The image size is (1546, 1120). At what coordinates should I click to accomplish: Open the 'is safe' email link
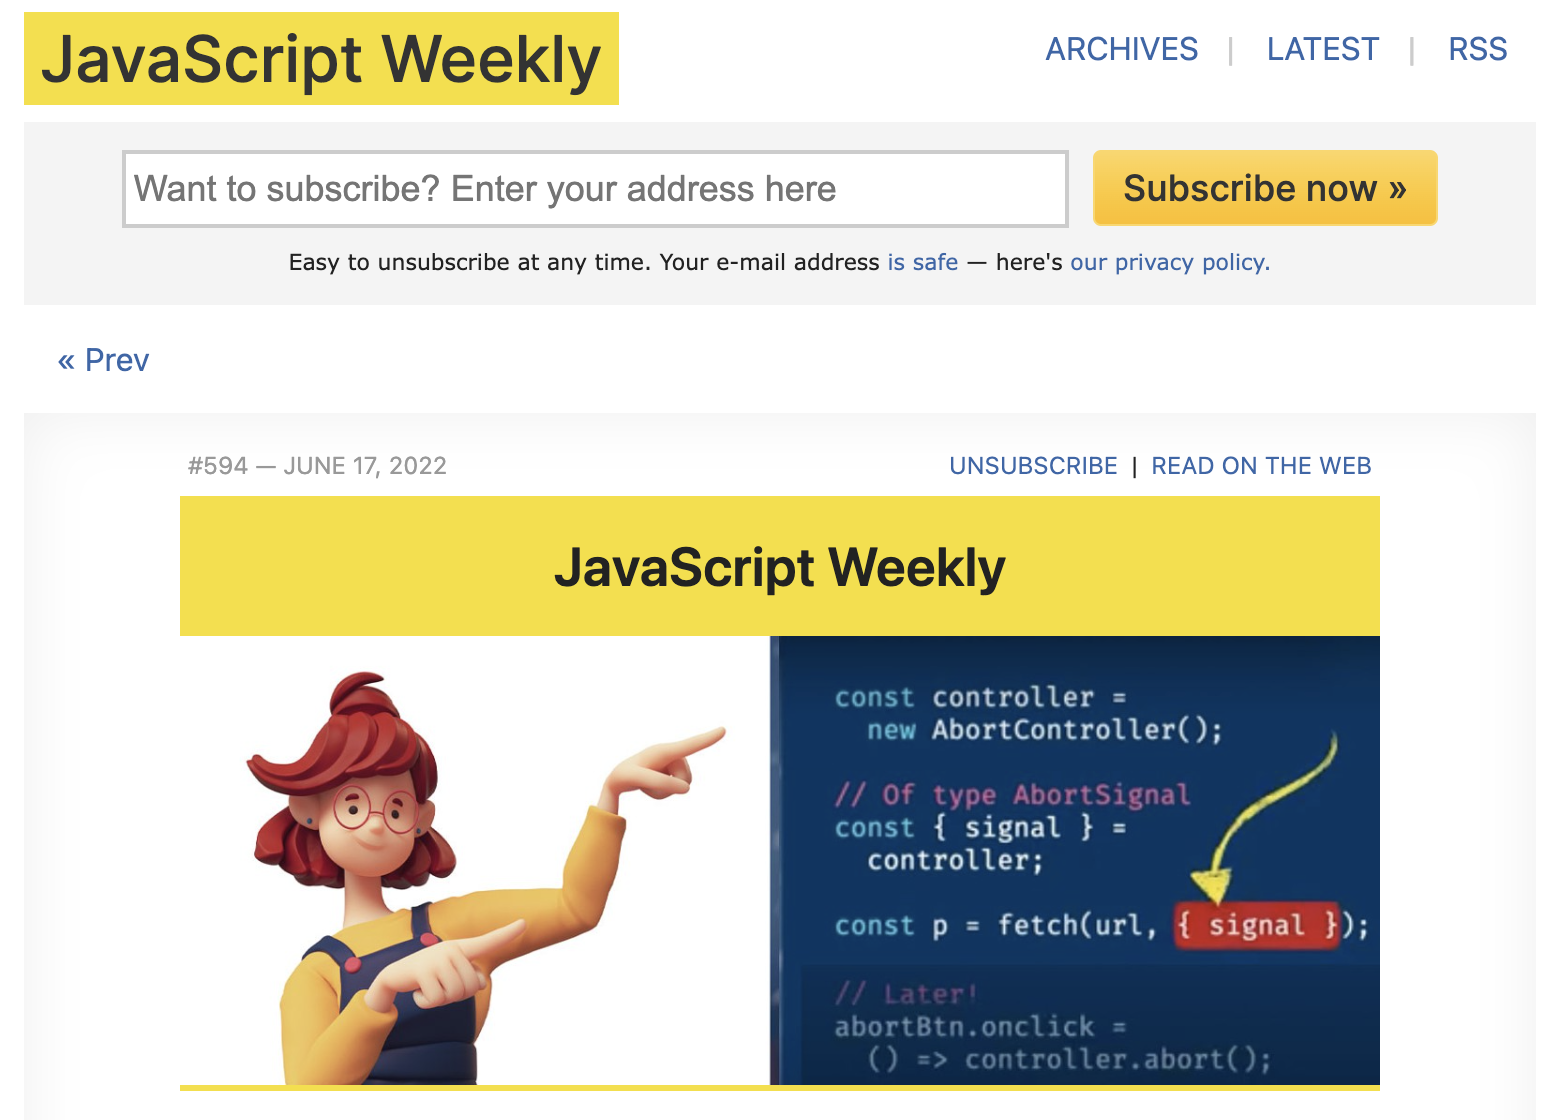[922, 262]
